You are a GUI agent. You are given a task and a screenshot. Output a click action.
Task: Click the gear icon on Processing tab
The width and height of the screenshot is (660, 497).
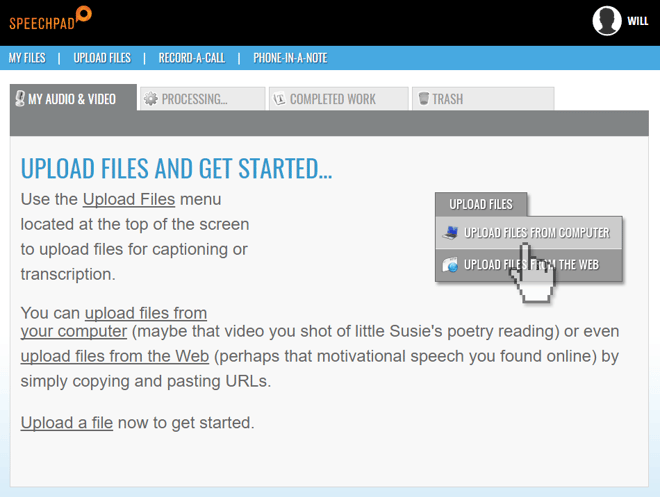click(x=151, y=99)
